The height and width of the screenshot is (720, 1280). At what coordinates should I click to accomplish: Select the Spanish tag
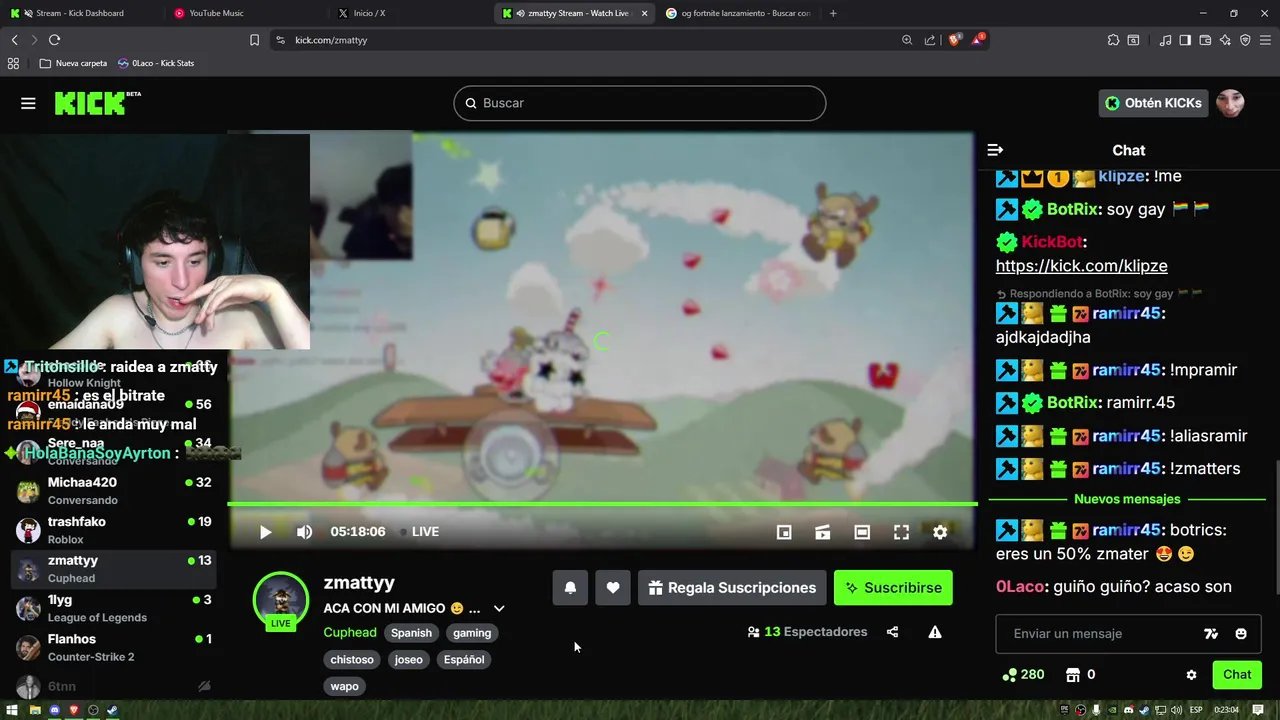point(411,633)
